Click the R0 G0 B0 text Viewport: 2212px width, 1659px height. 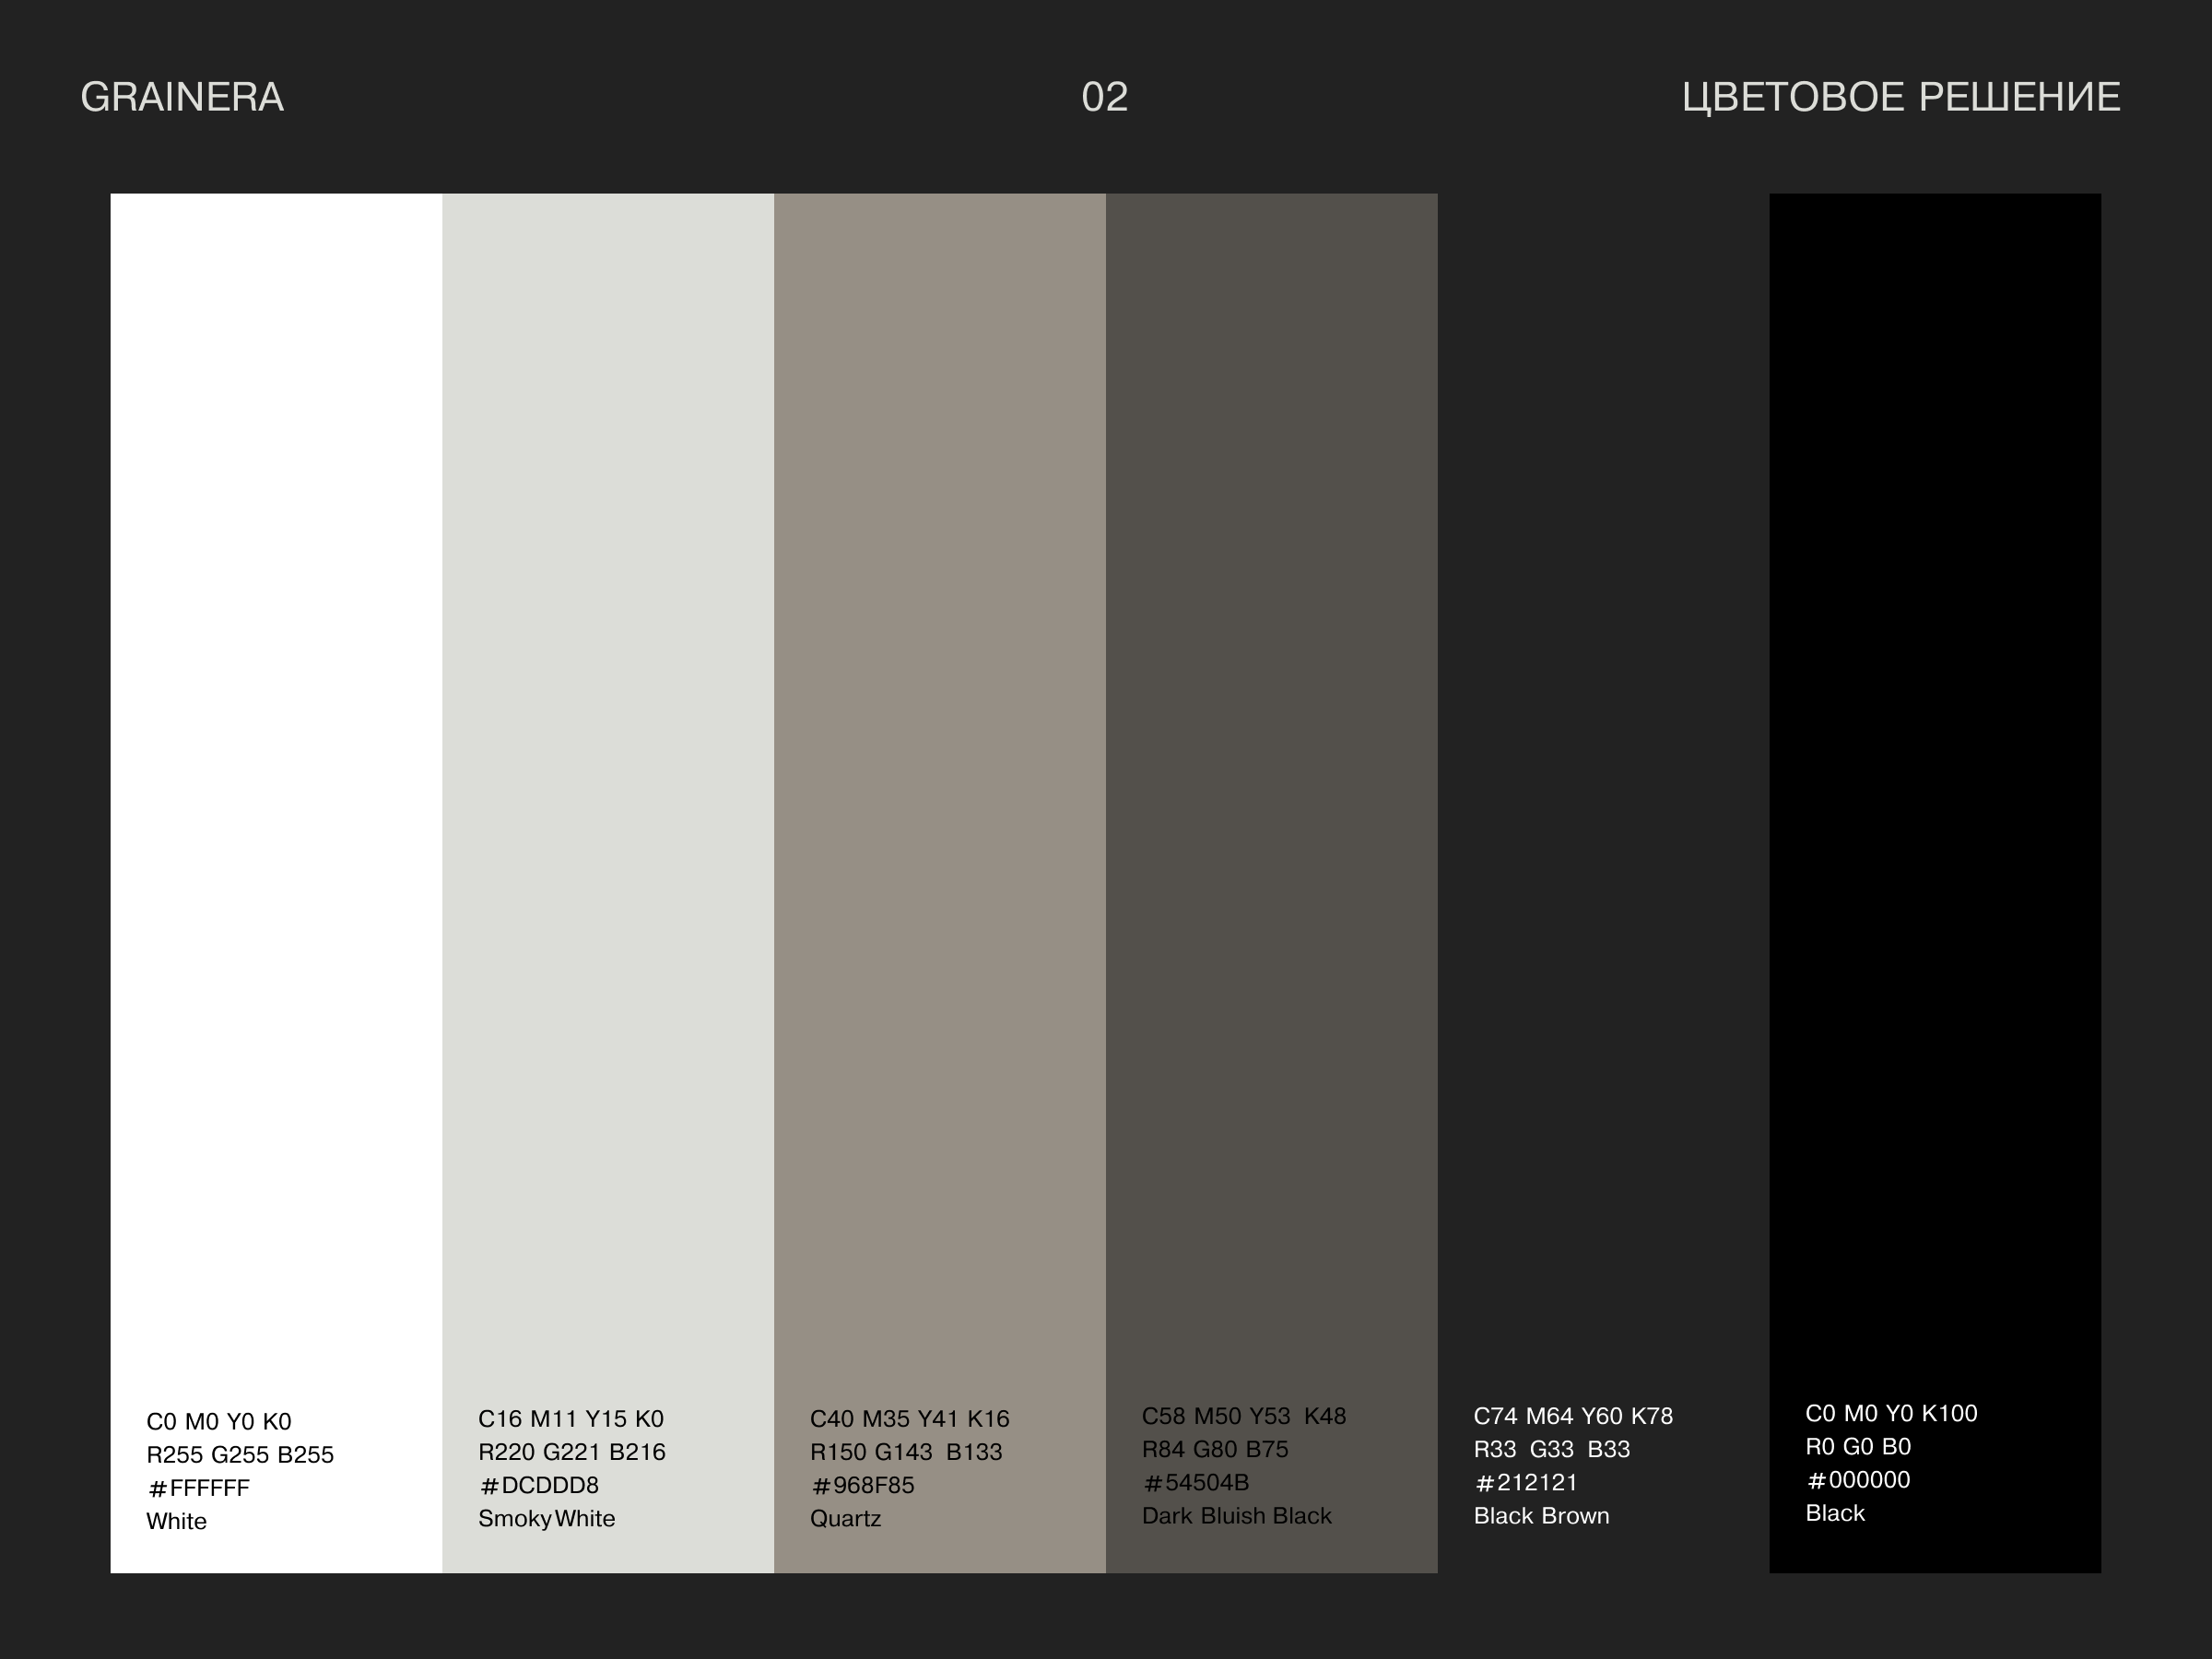(x=1858, y=1447)
